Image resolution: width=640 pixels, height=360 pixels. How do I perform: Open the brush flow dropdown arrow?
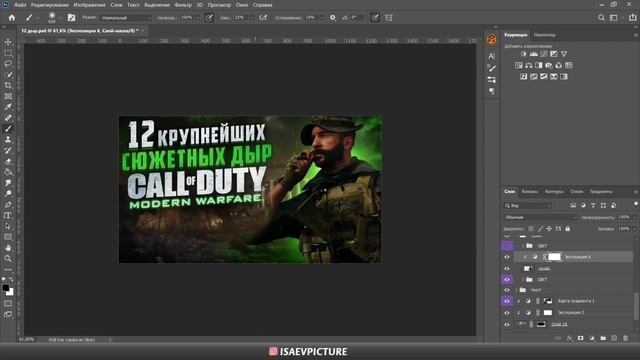pos(251,18)
